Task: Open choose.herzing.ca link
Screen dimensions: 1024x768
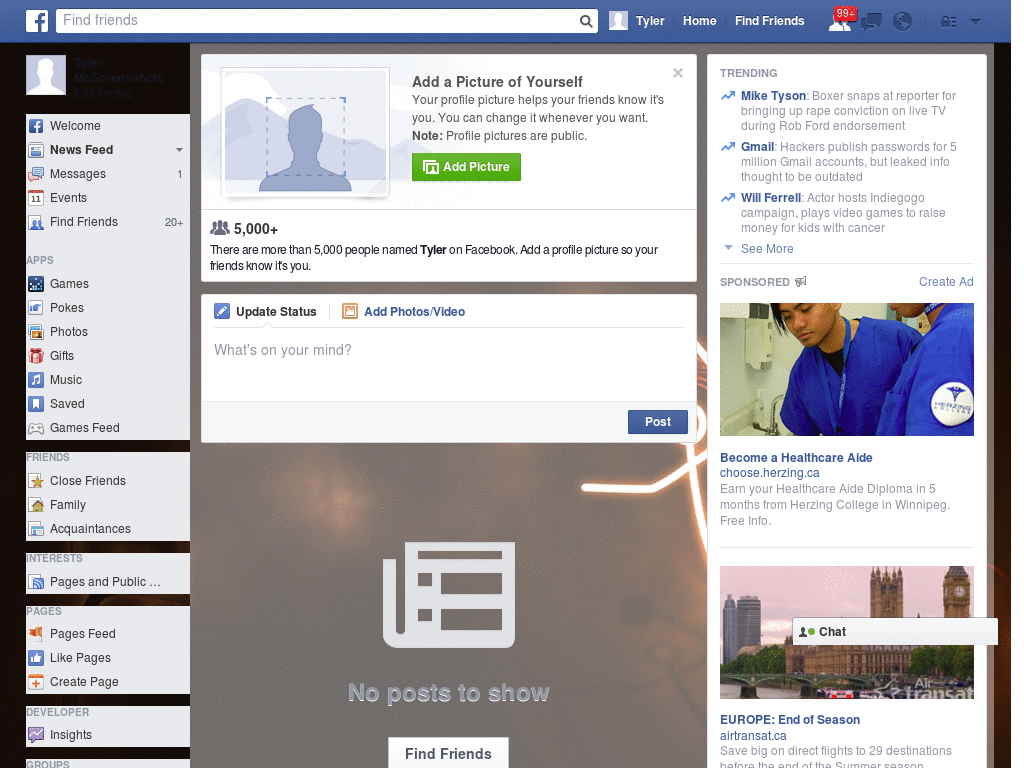Action: [x=769, y=473]
